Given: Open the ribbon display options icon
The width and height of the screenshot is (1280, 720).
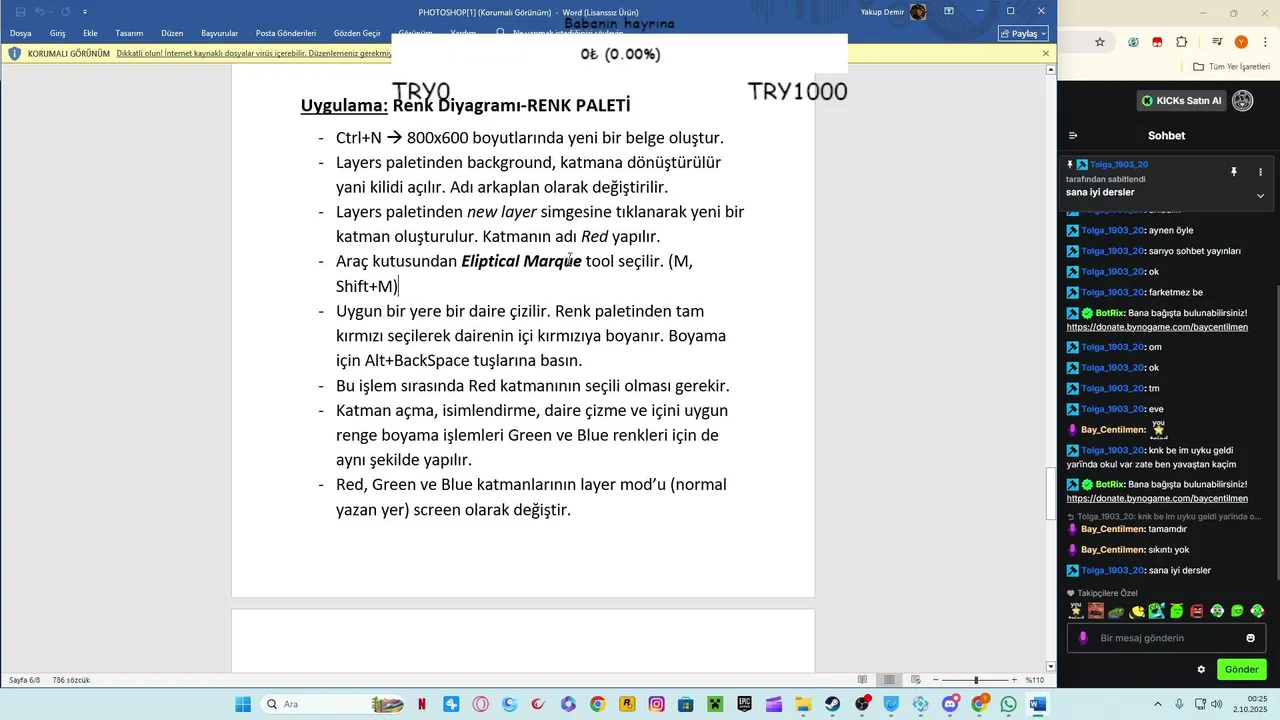Looking at the screenshot, I should click(949, 11).
